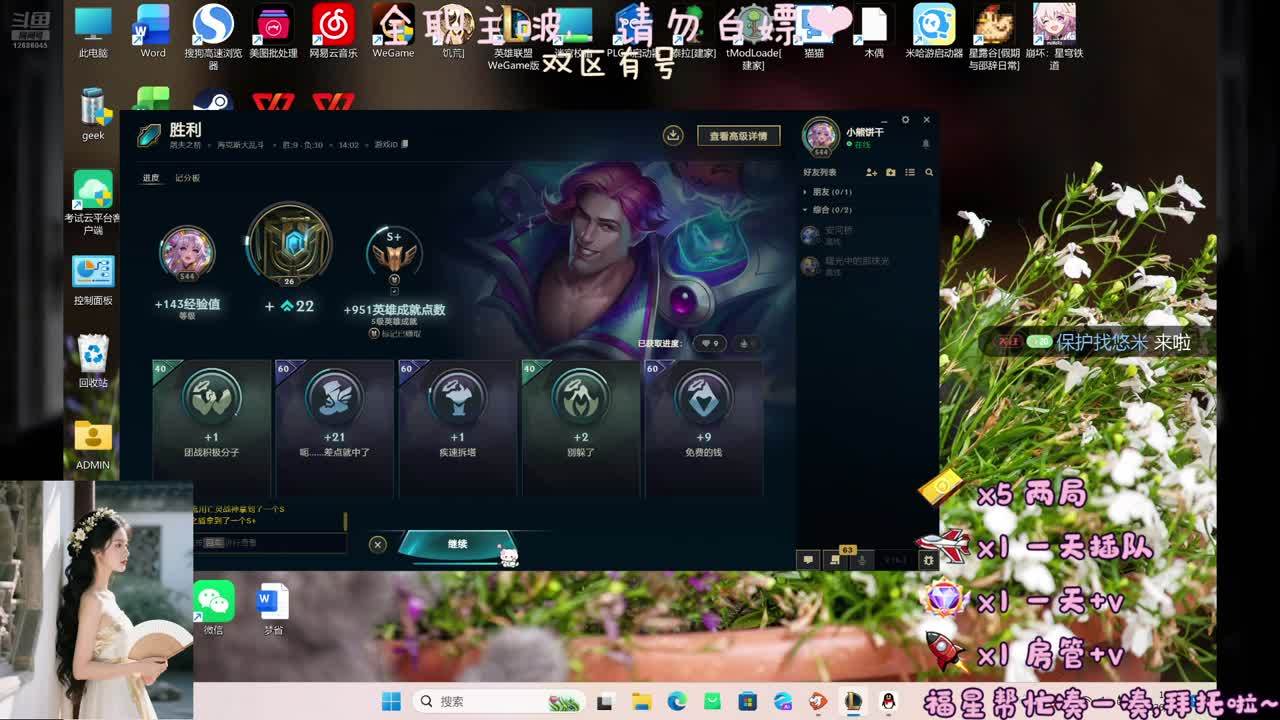Launch Microsoft Edge from the taskbar
The image size is (1280, 720).
(677, 701)
